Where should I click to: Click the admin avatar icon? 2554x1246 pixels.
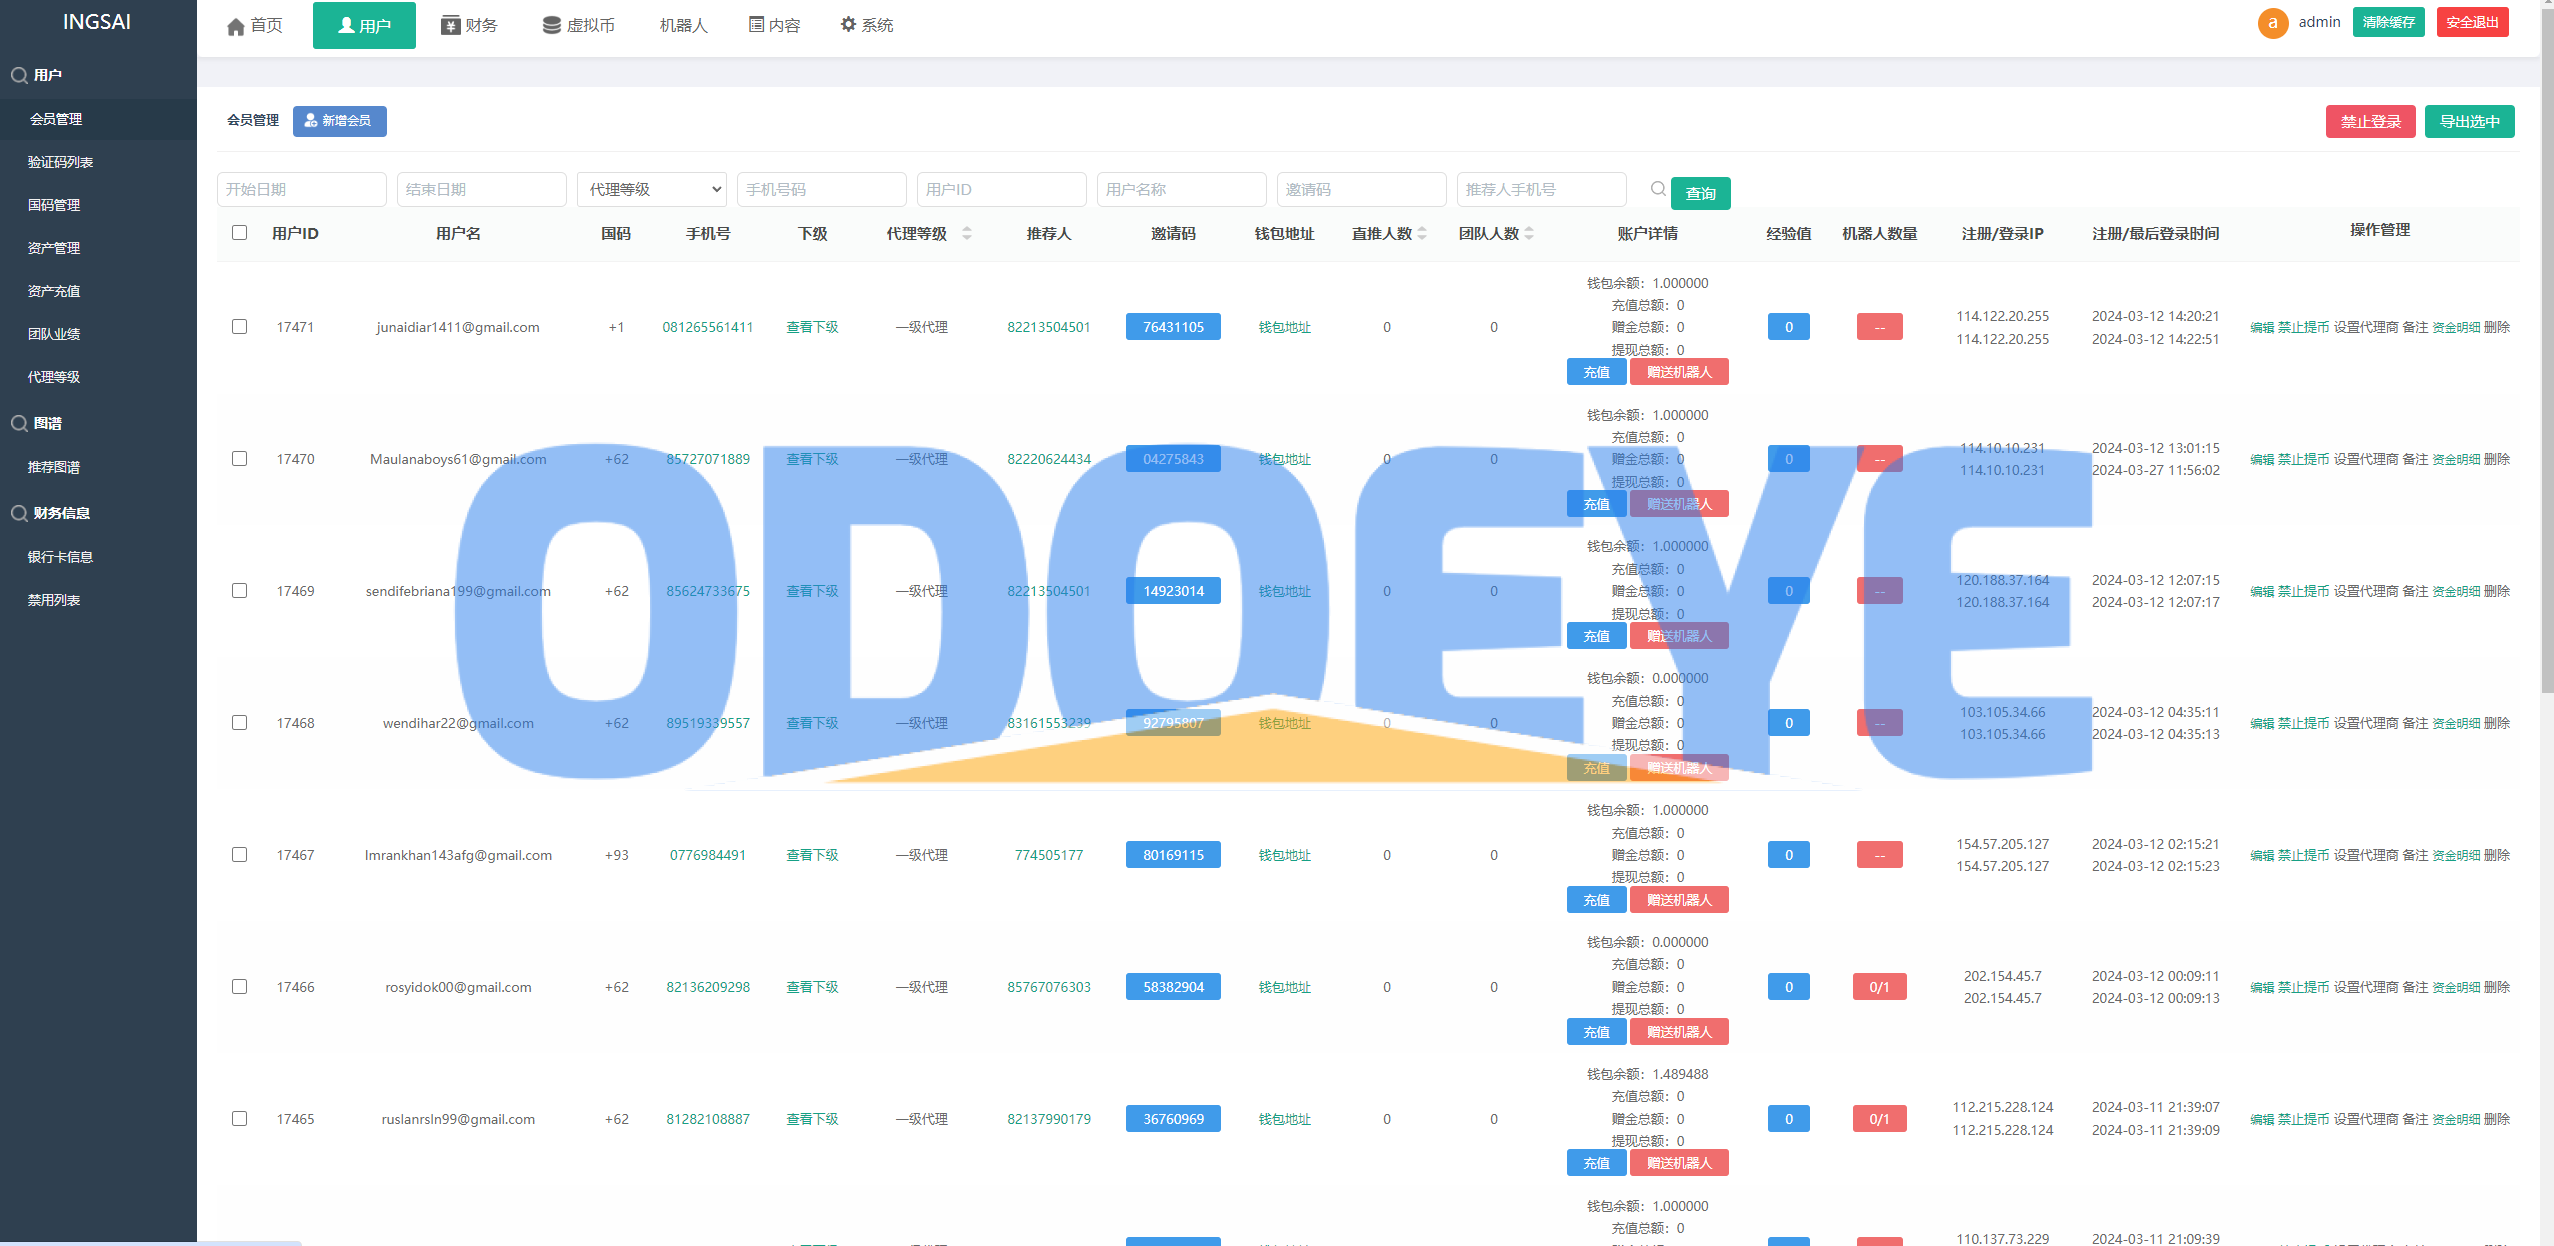pos(2273,22)
